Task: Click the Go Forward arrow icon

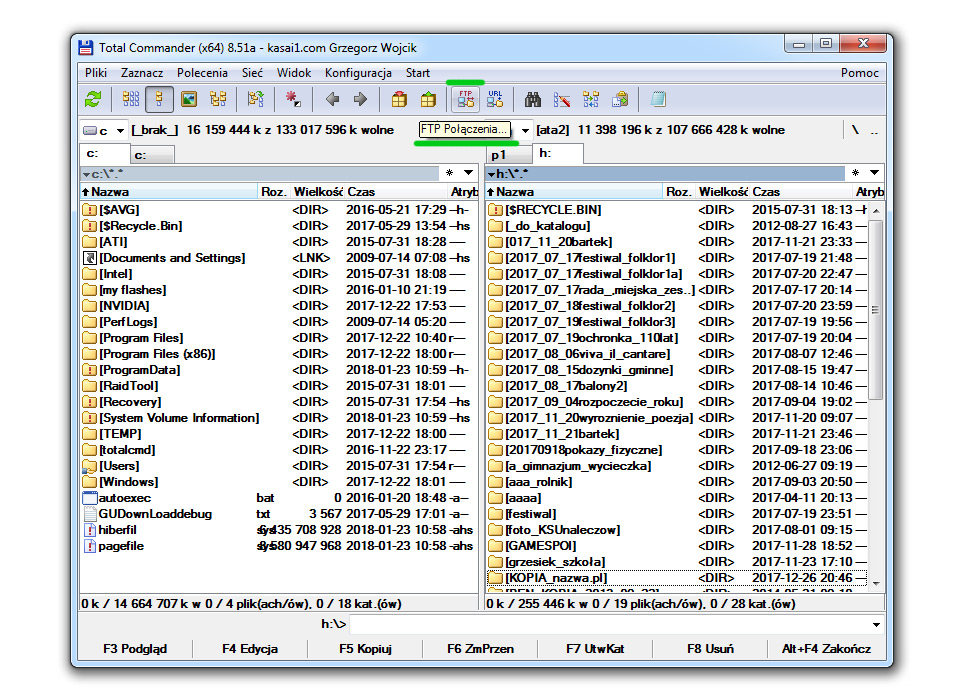Action: tap(361, 99)
